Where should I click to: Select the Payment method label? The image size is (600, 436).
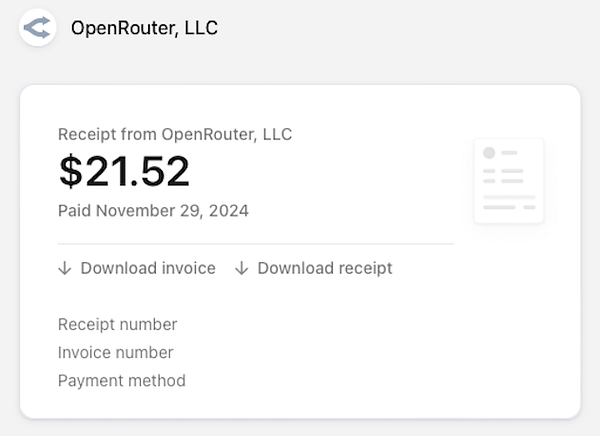coord(121,380)
